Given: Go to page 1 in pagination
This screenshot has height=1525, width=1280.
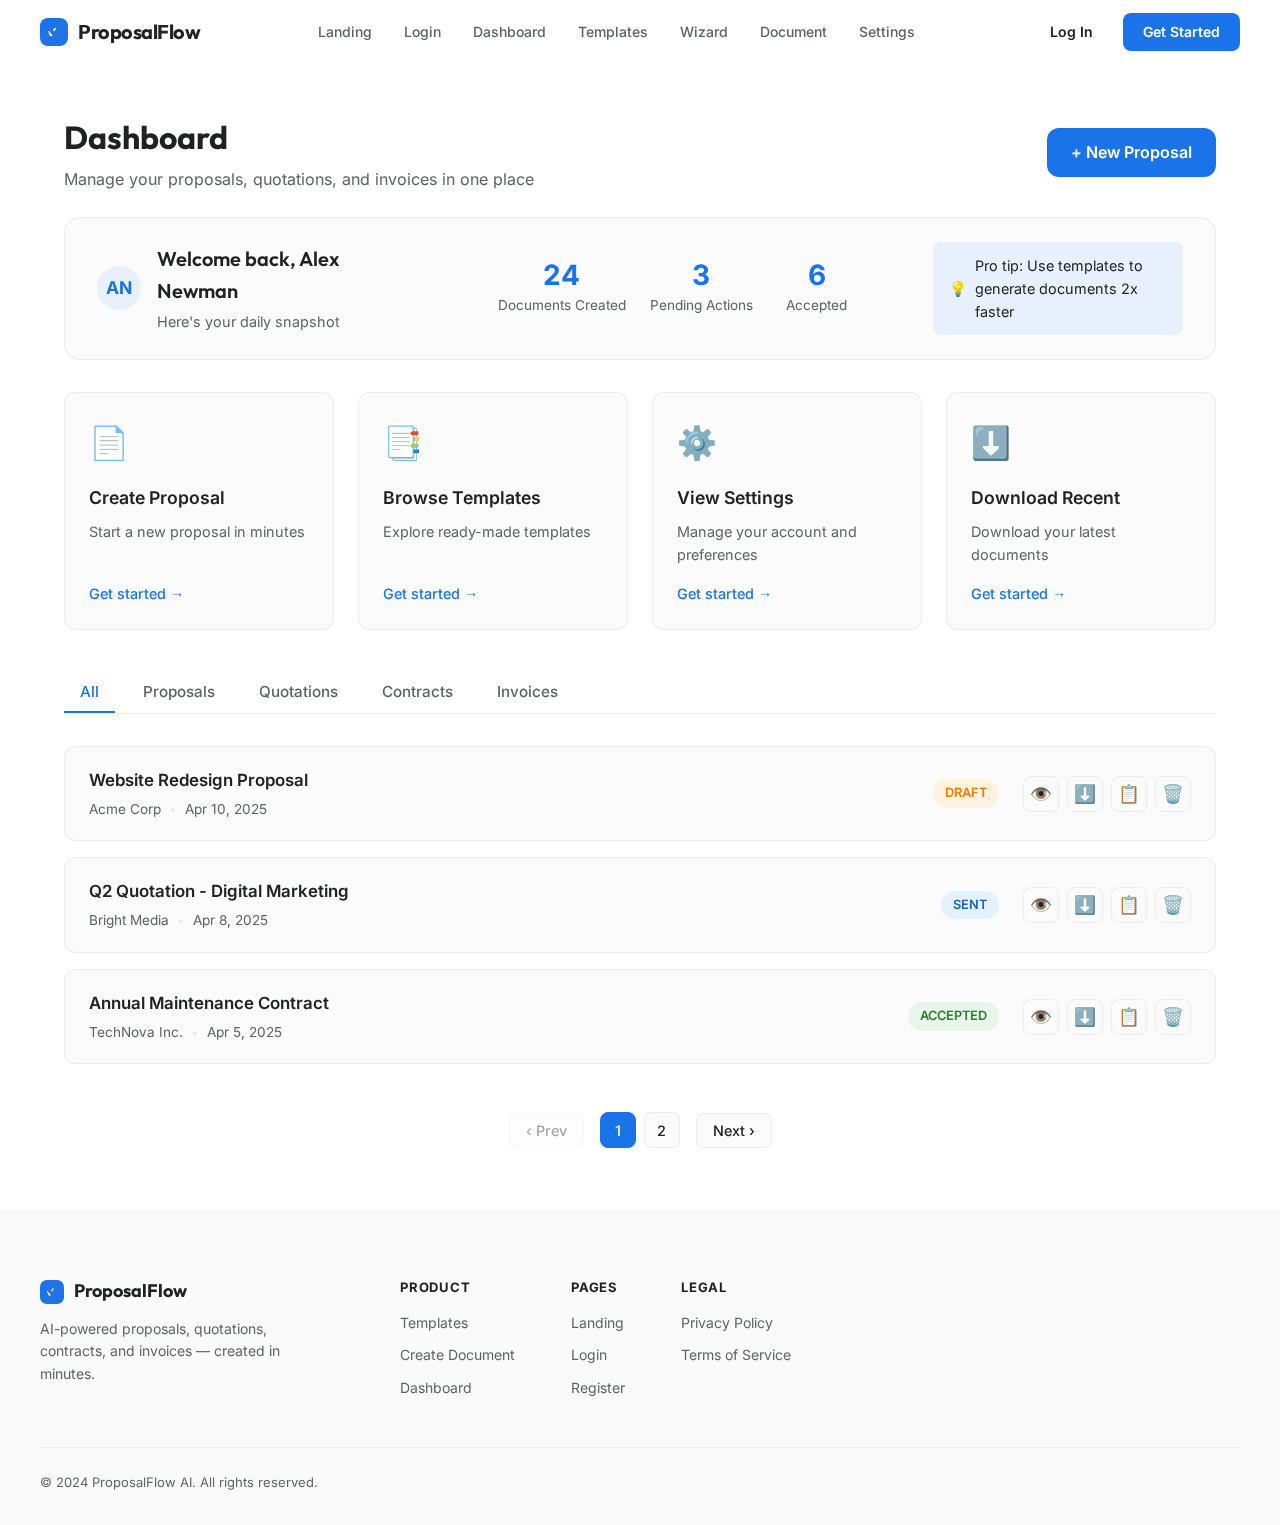Looking at the screenshot, I should point(618,1130).
